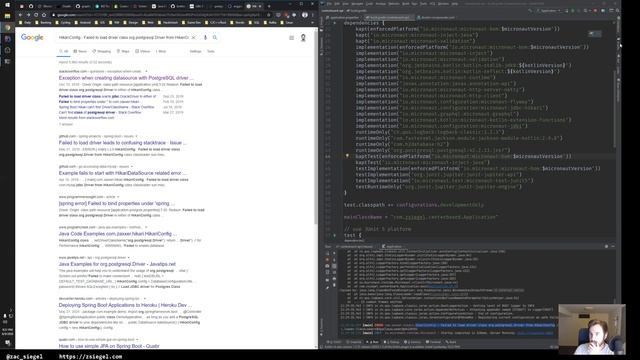640x360 pixels.
Task: Open IntelliJ VCS menu
Action: (432, 4)
